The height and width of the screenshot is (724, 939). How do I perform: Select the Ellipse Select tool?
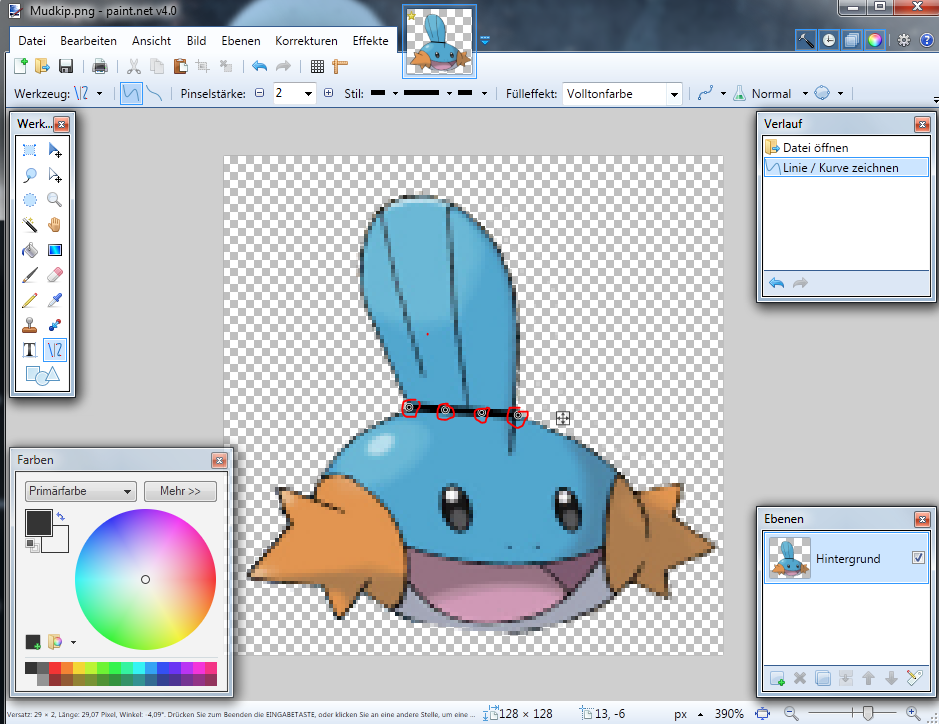point(29,199)
